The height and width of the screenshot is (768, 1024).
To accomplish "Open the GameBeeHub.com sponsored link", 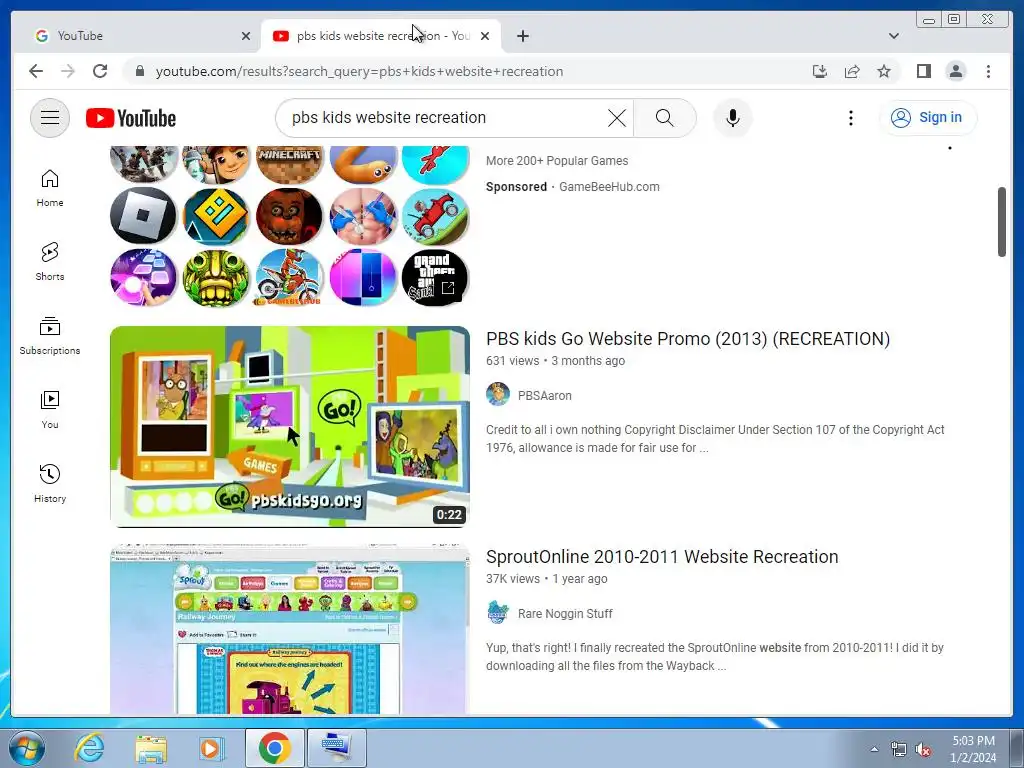I will pos(609,187).
